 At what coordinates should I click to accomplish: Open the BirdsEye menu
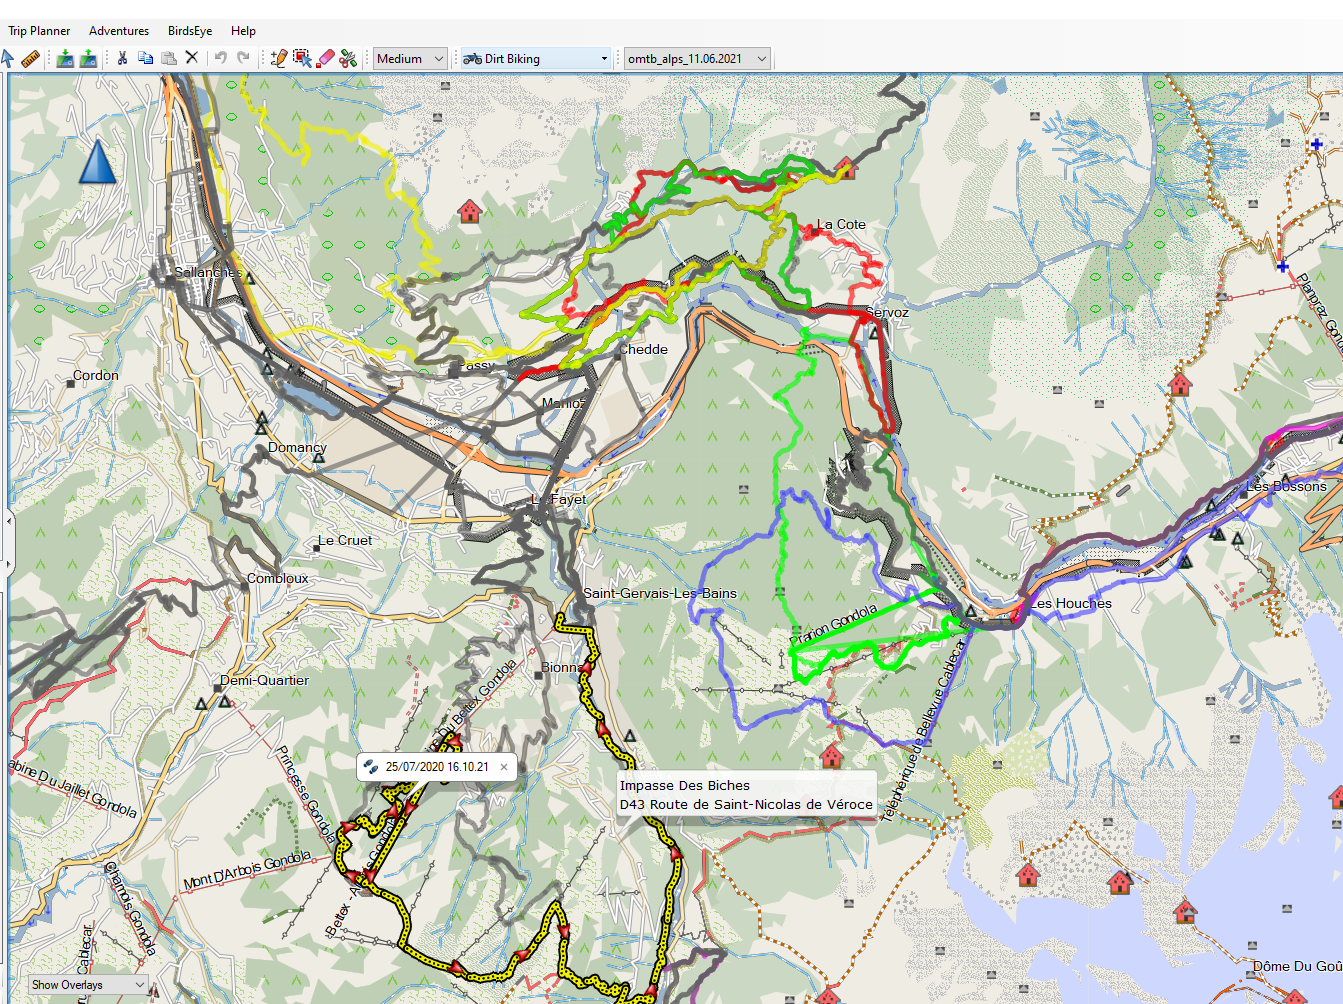coord(190,31)
